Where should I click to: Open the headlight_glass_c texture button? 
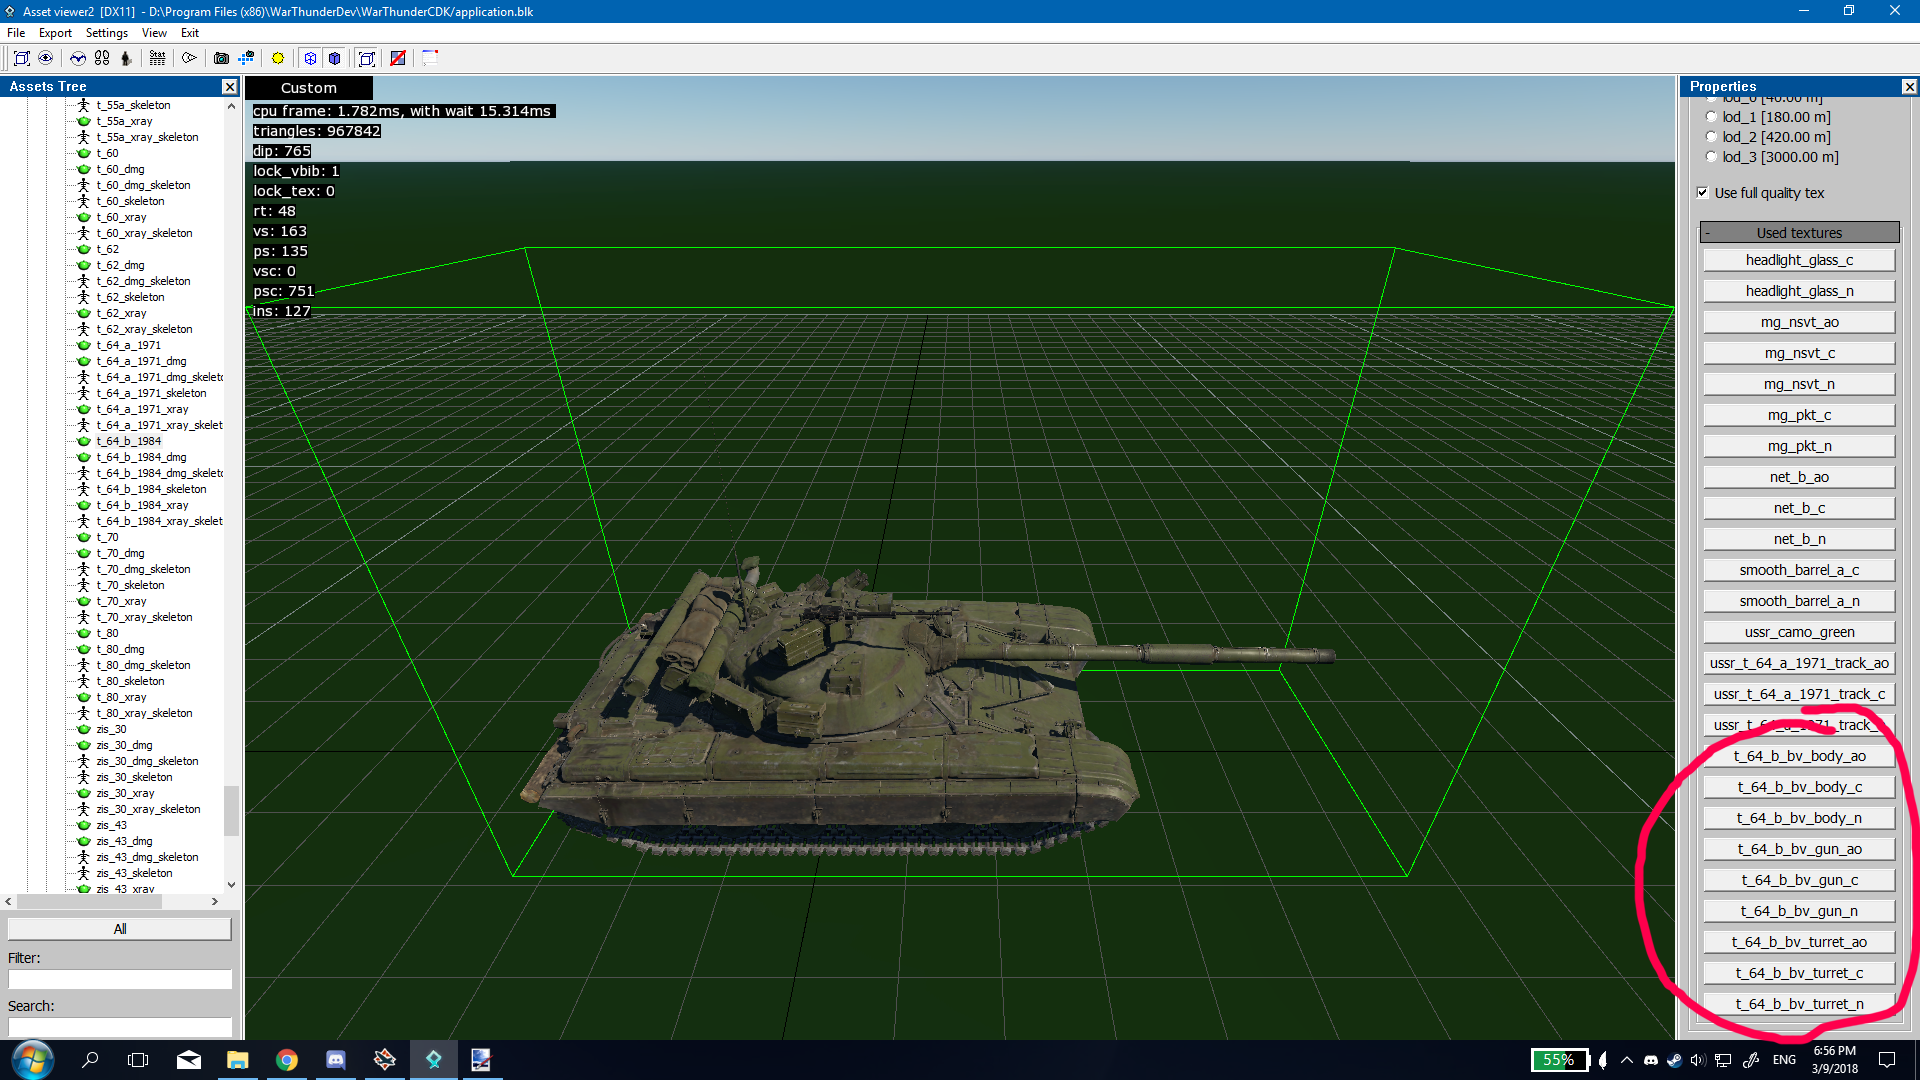1799,260
